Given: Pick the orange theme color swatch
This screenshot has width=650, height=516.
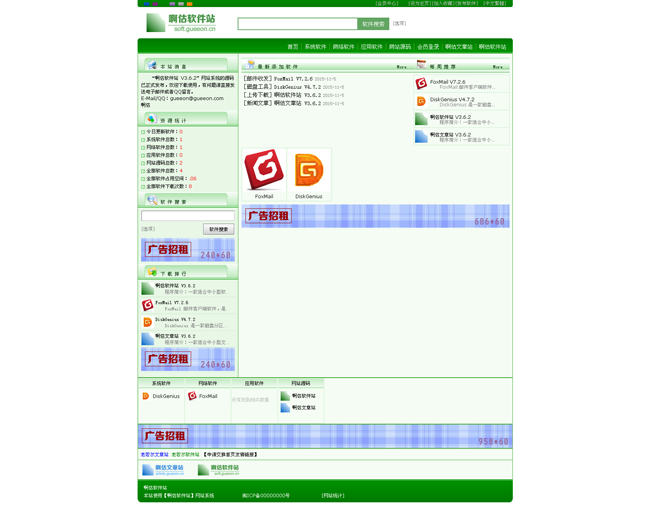Looking at the screenshot, I should coord(189,4).
